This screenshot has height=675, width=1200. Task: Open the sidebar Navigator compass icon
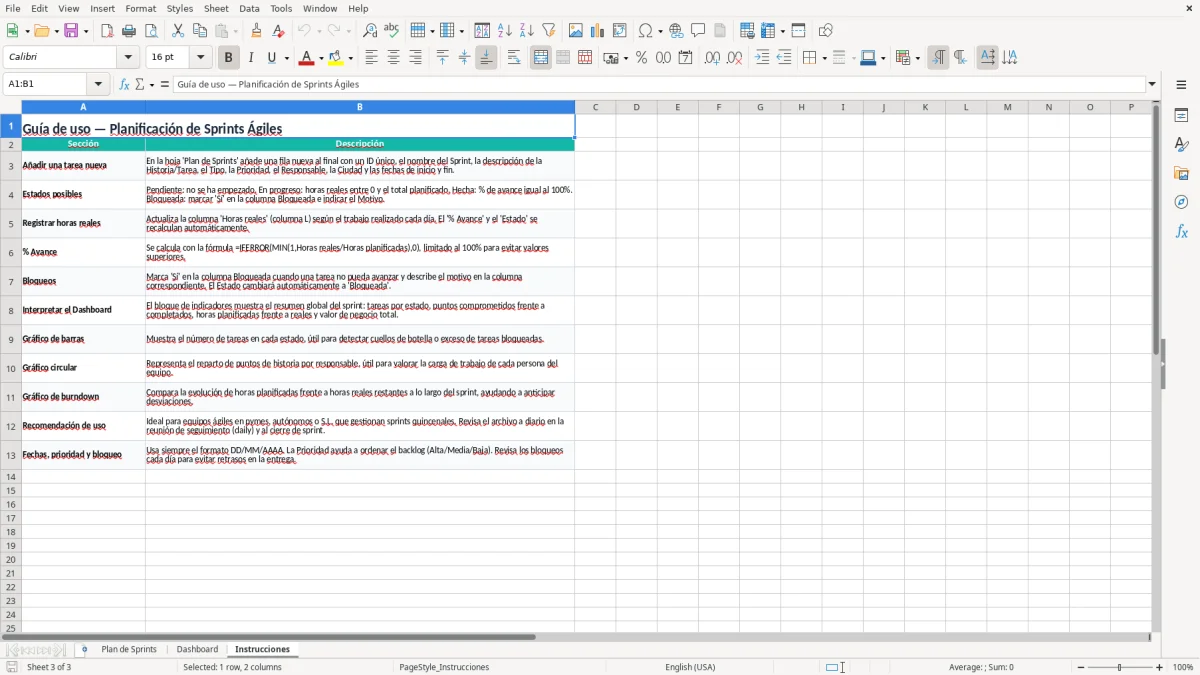(x=1181, y=202)
